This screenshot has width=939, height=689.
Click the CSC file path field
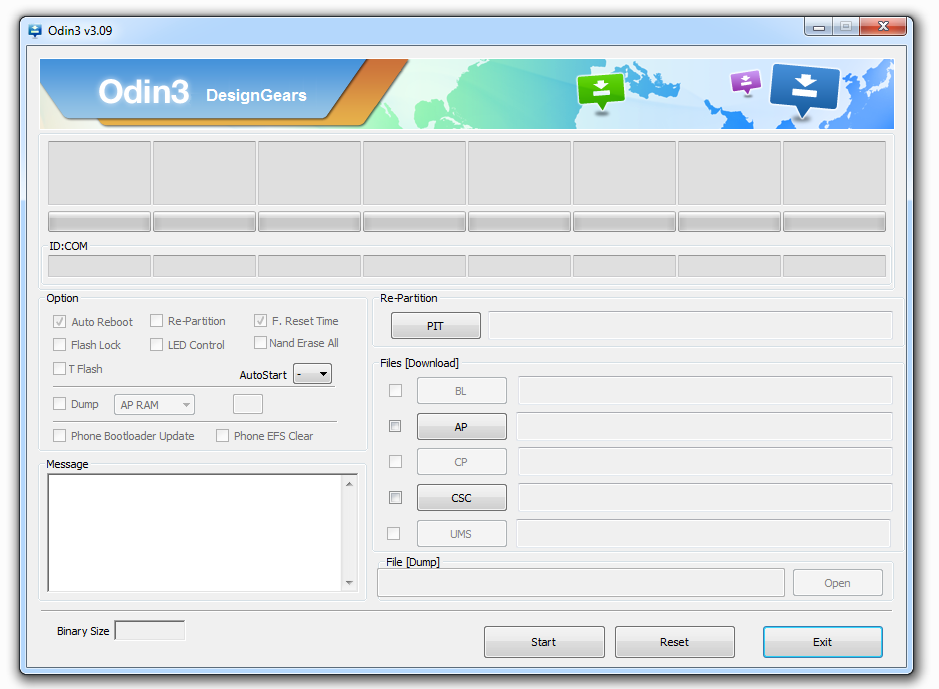(705, 497)
